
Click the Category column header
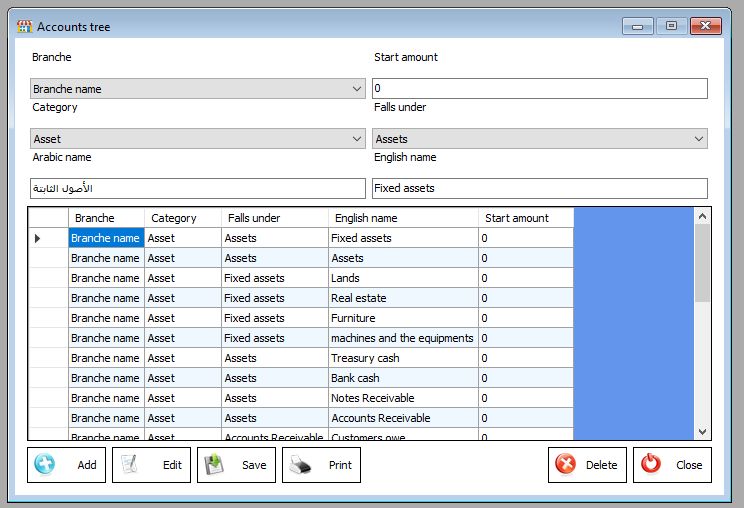coord(183,218)
